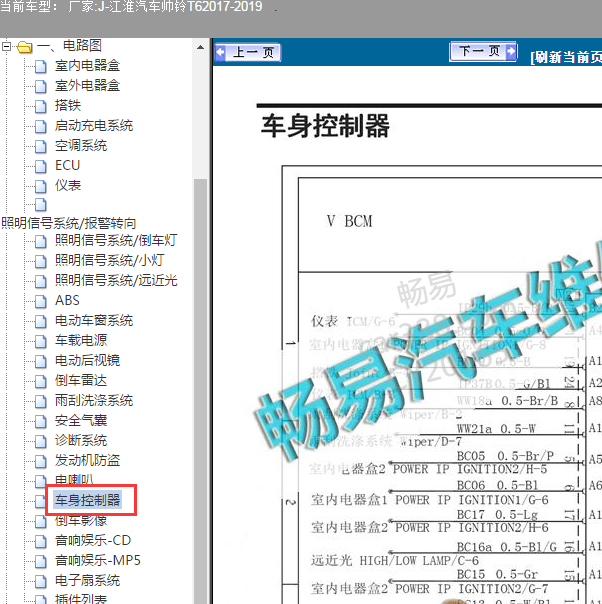Go to previous page with 上一页
The image size is (602, 604).
coord(248,52)
